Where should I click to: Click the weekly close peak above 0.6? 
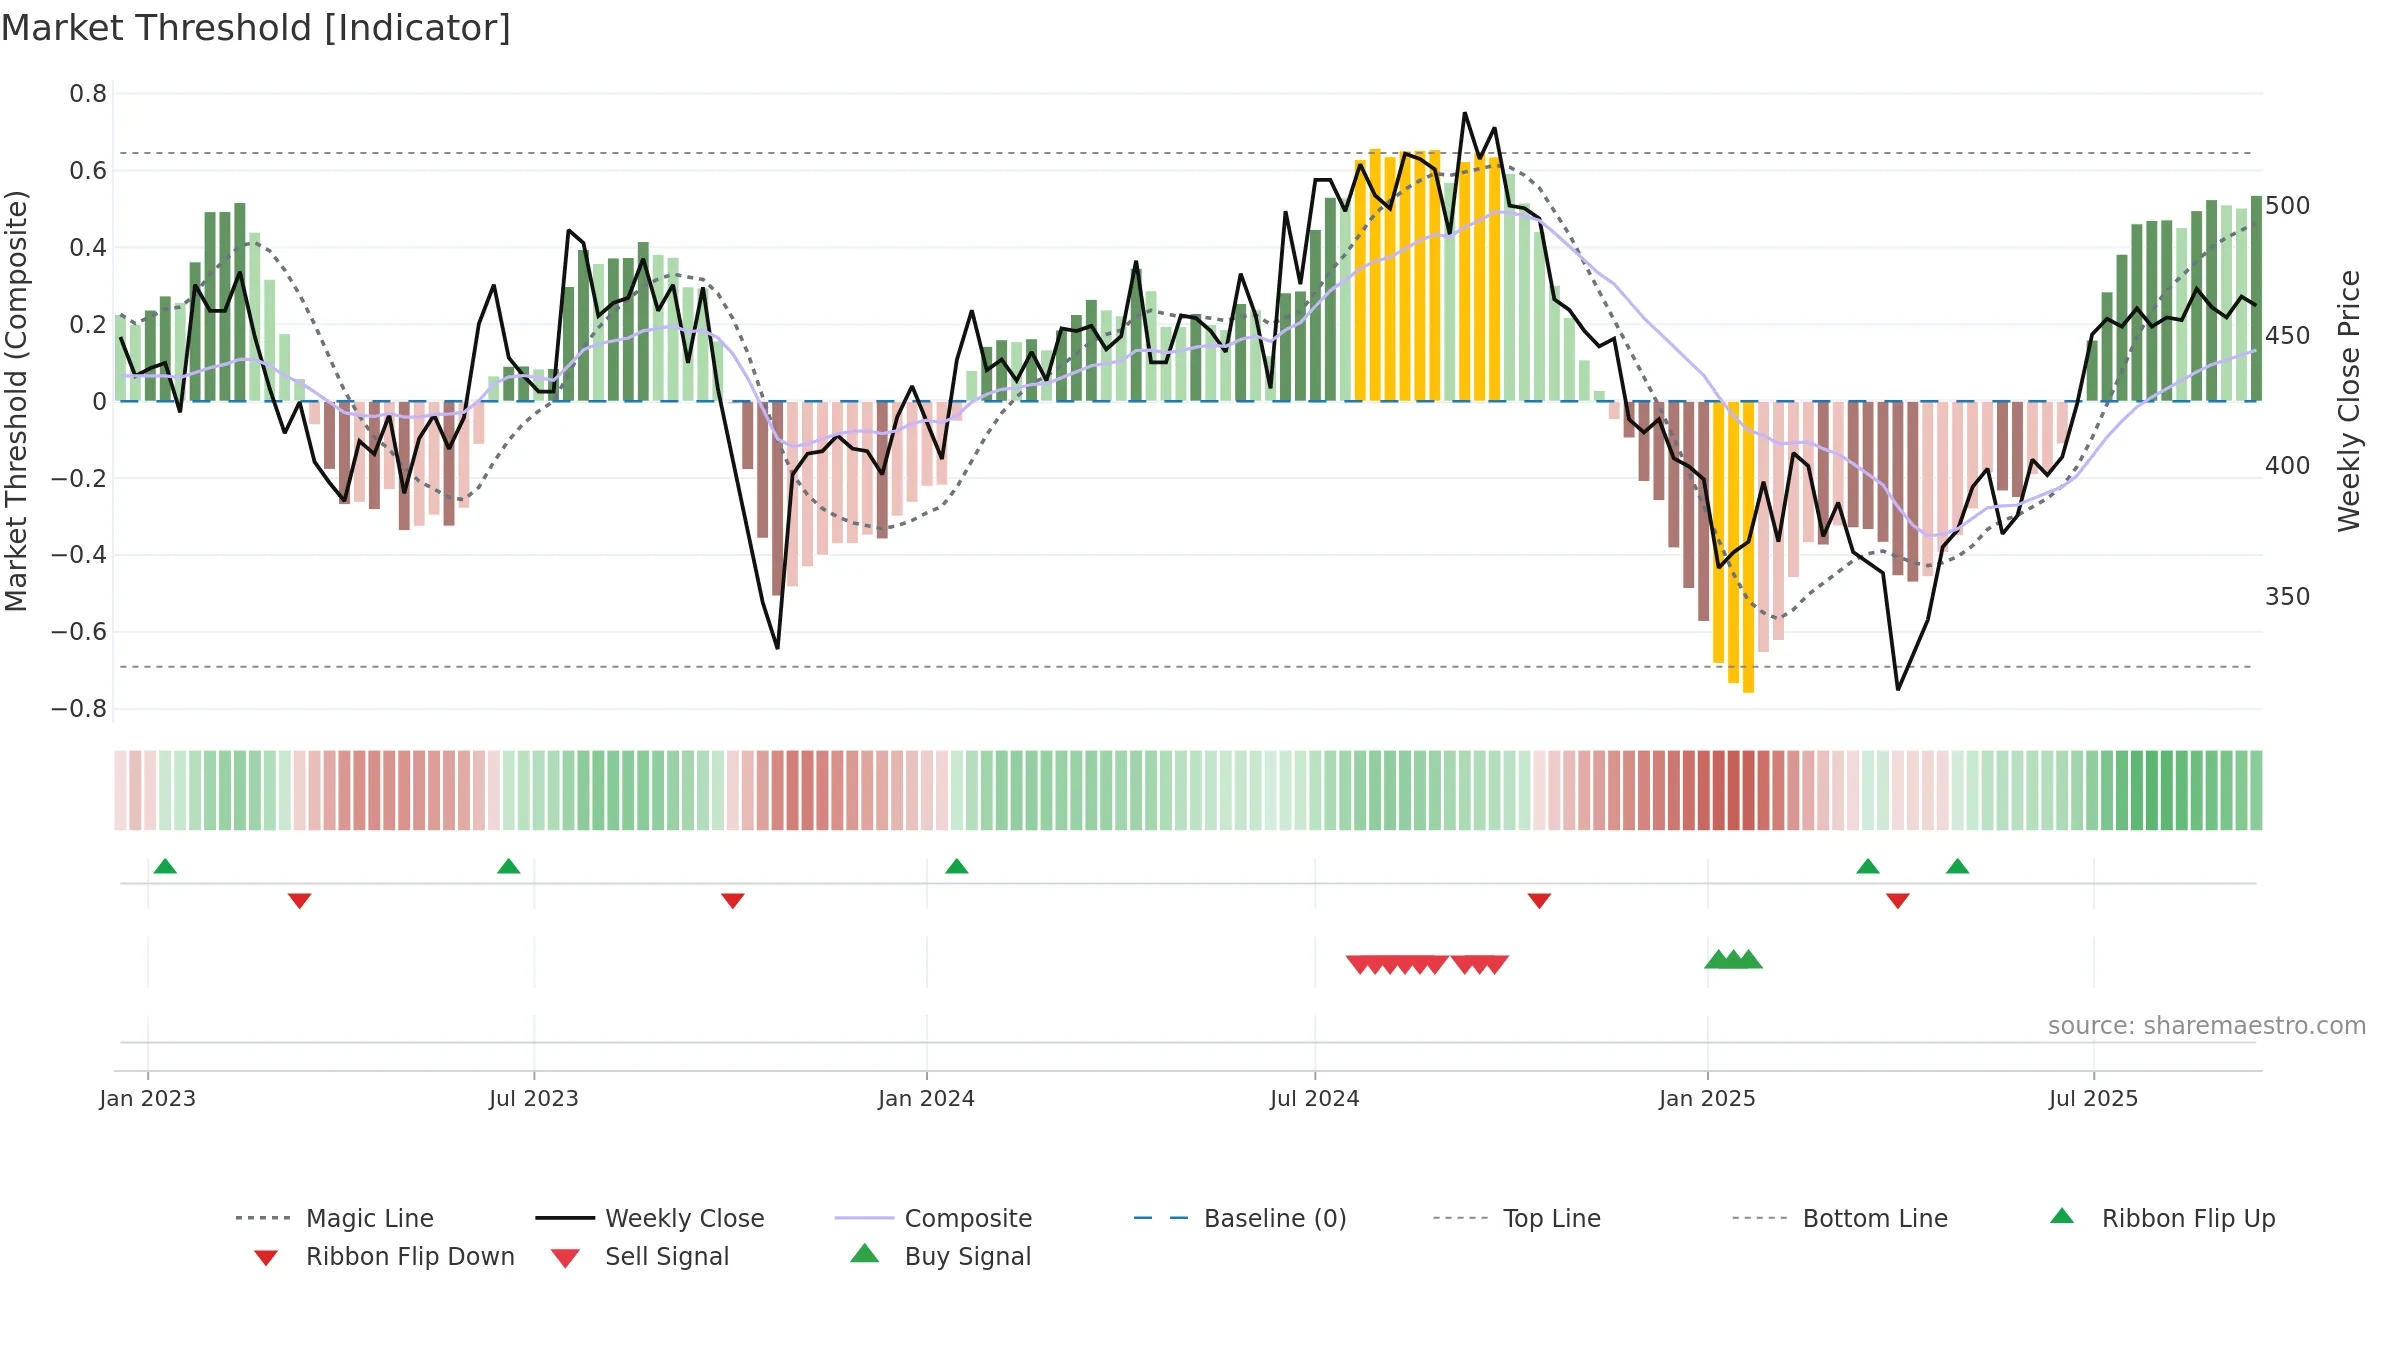tap(1465, 114)
